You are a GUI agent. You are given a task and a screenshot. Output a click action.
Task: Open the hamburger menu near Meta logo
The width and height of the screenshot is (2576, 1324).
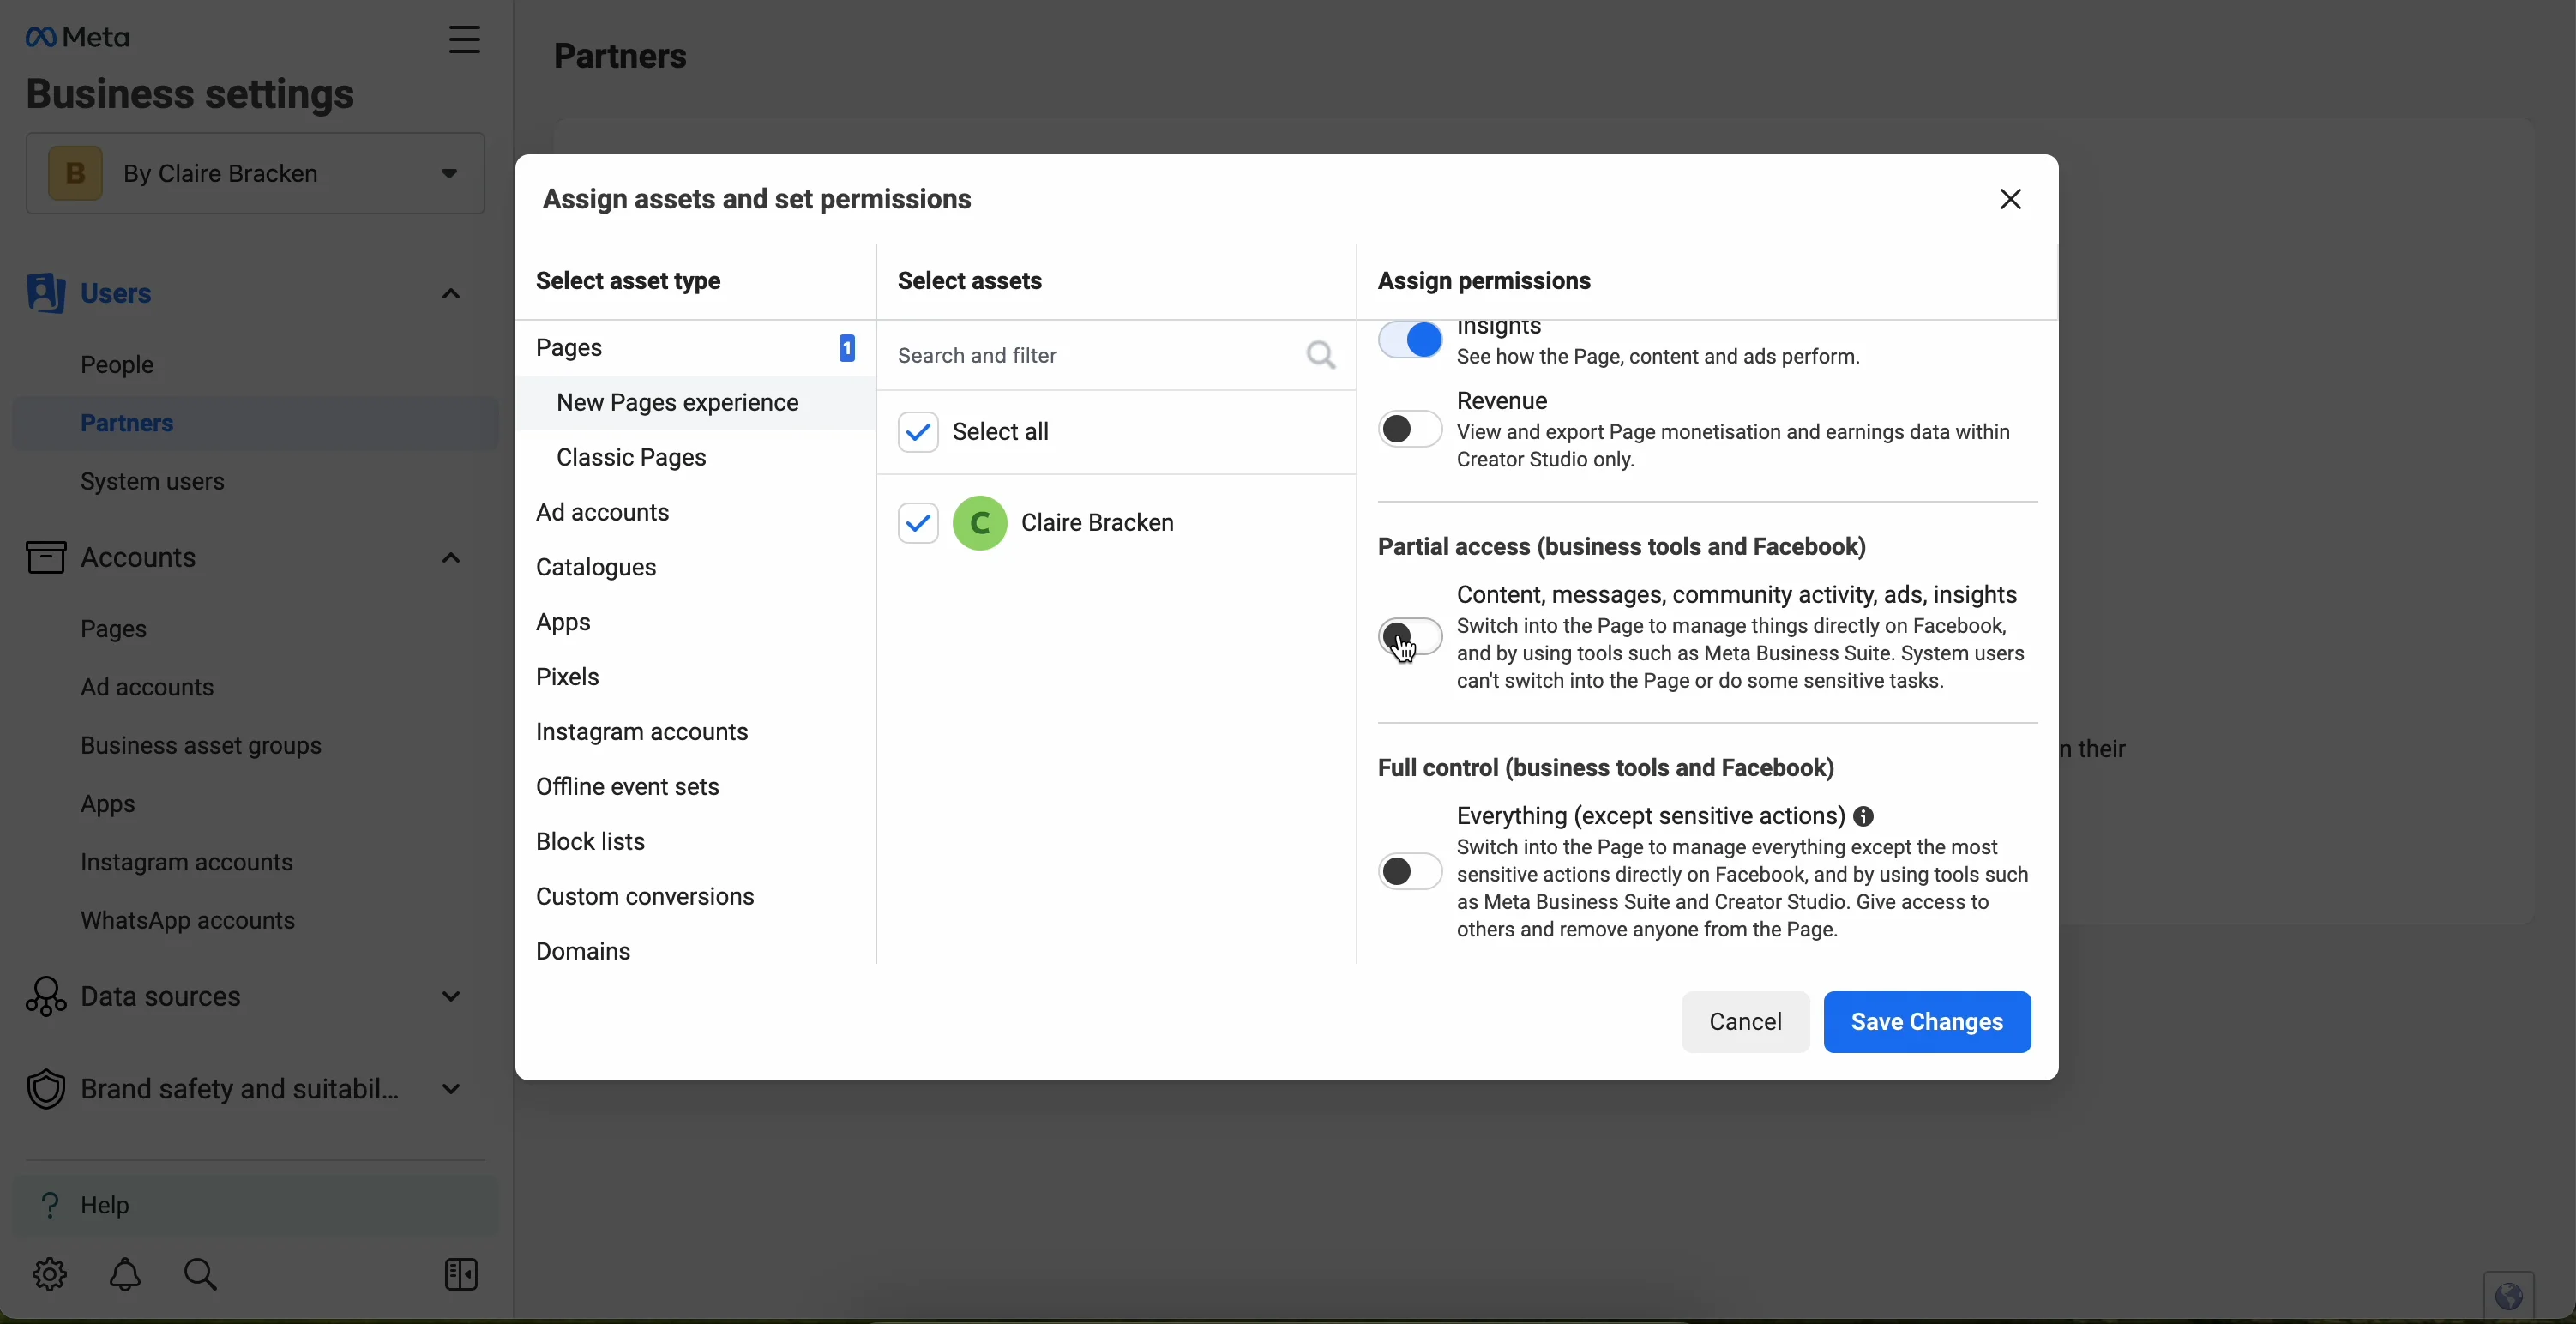(463, 40)
